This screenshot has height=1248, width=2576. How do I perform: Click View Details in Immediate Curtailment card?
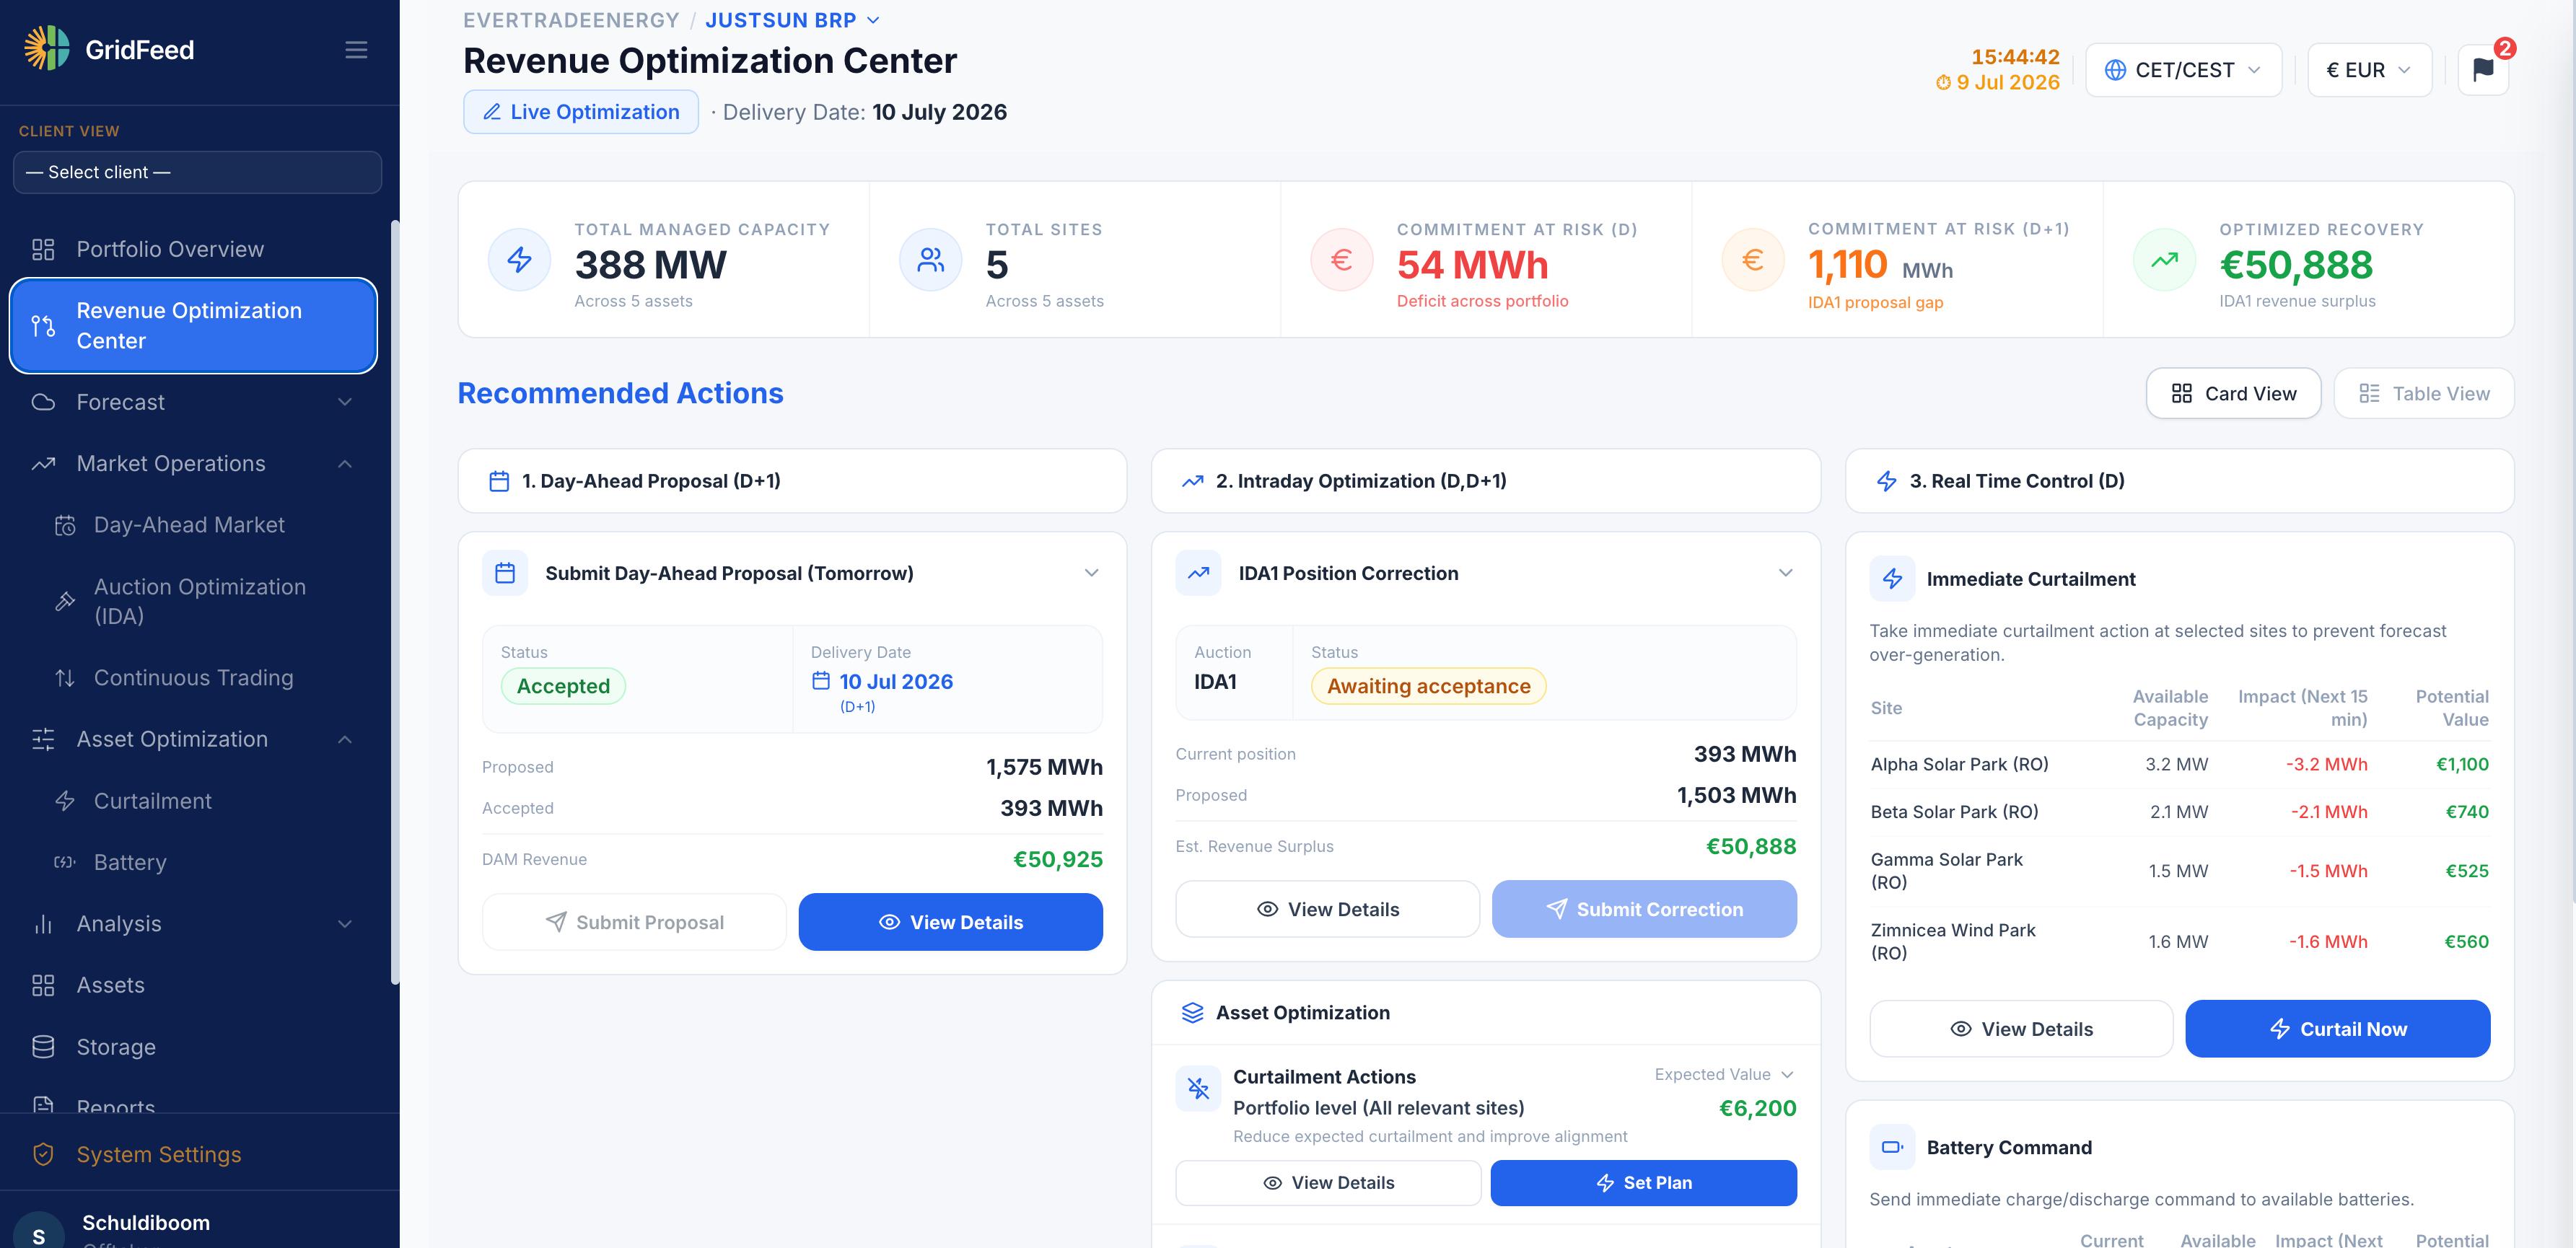[x=2021, y=1029]
